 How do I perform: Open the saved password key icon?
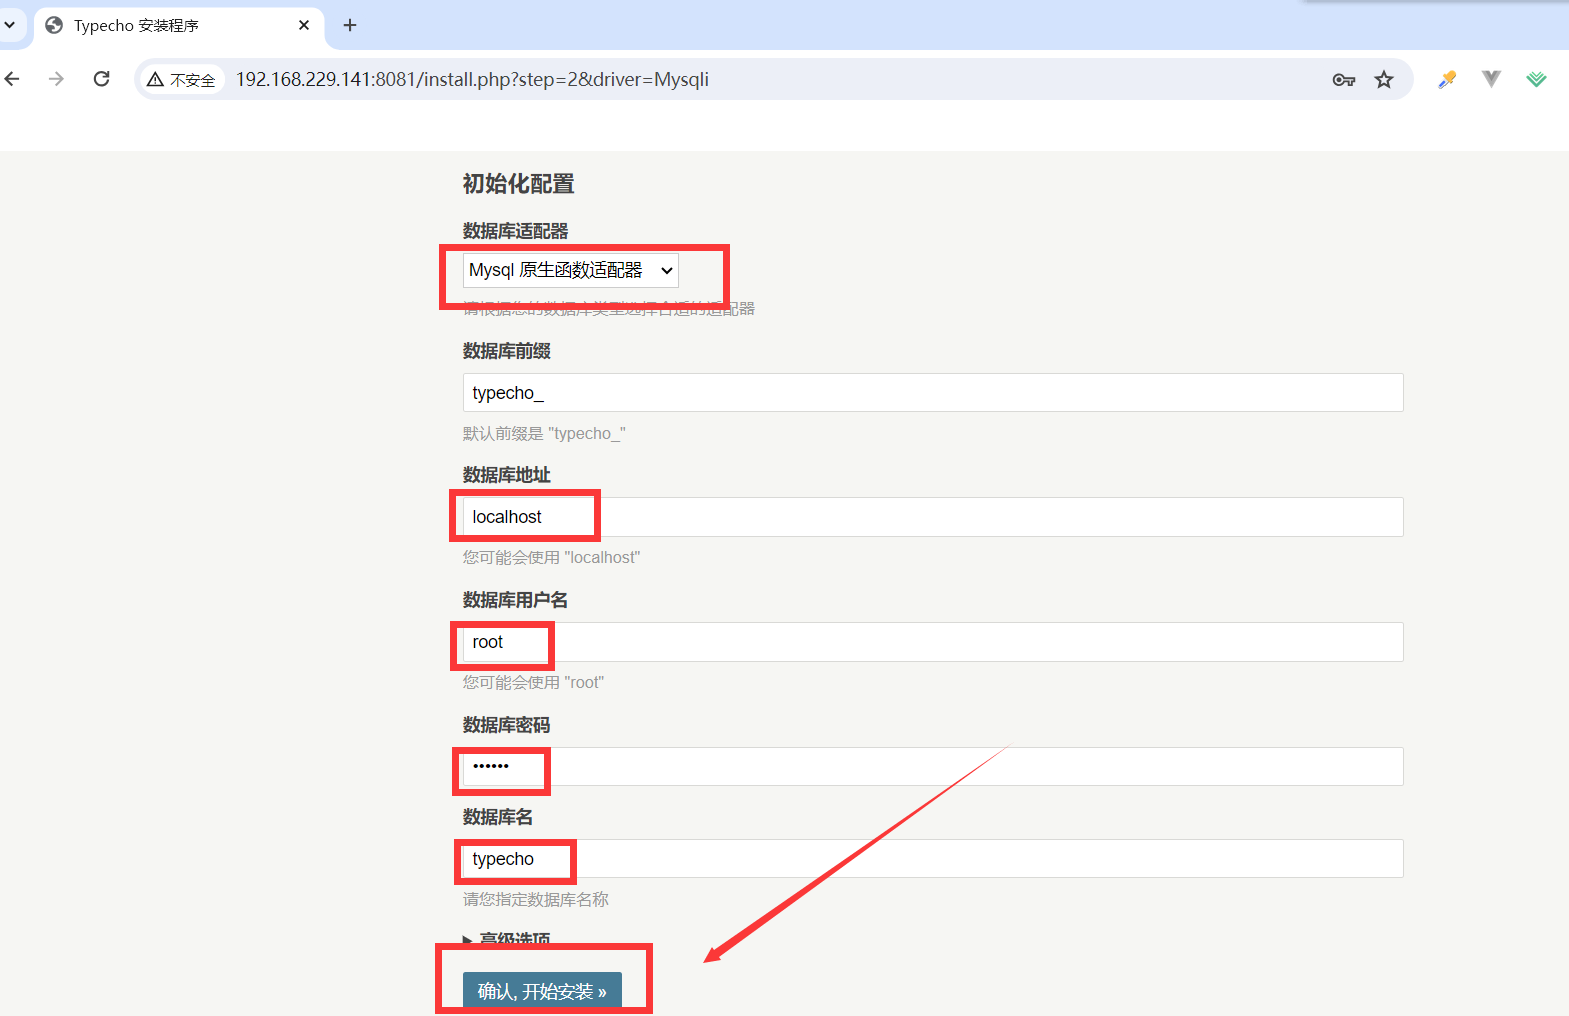(1343, 80)
